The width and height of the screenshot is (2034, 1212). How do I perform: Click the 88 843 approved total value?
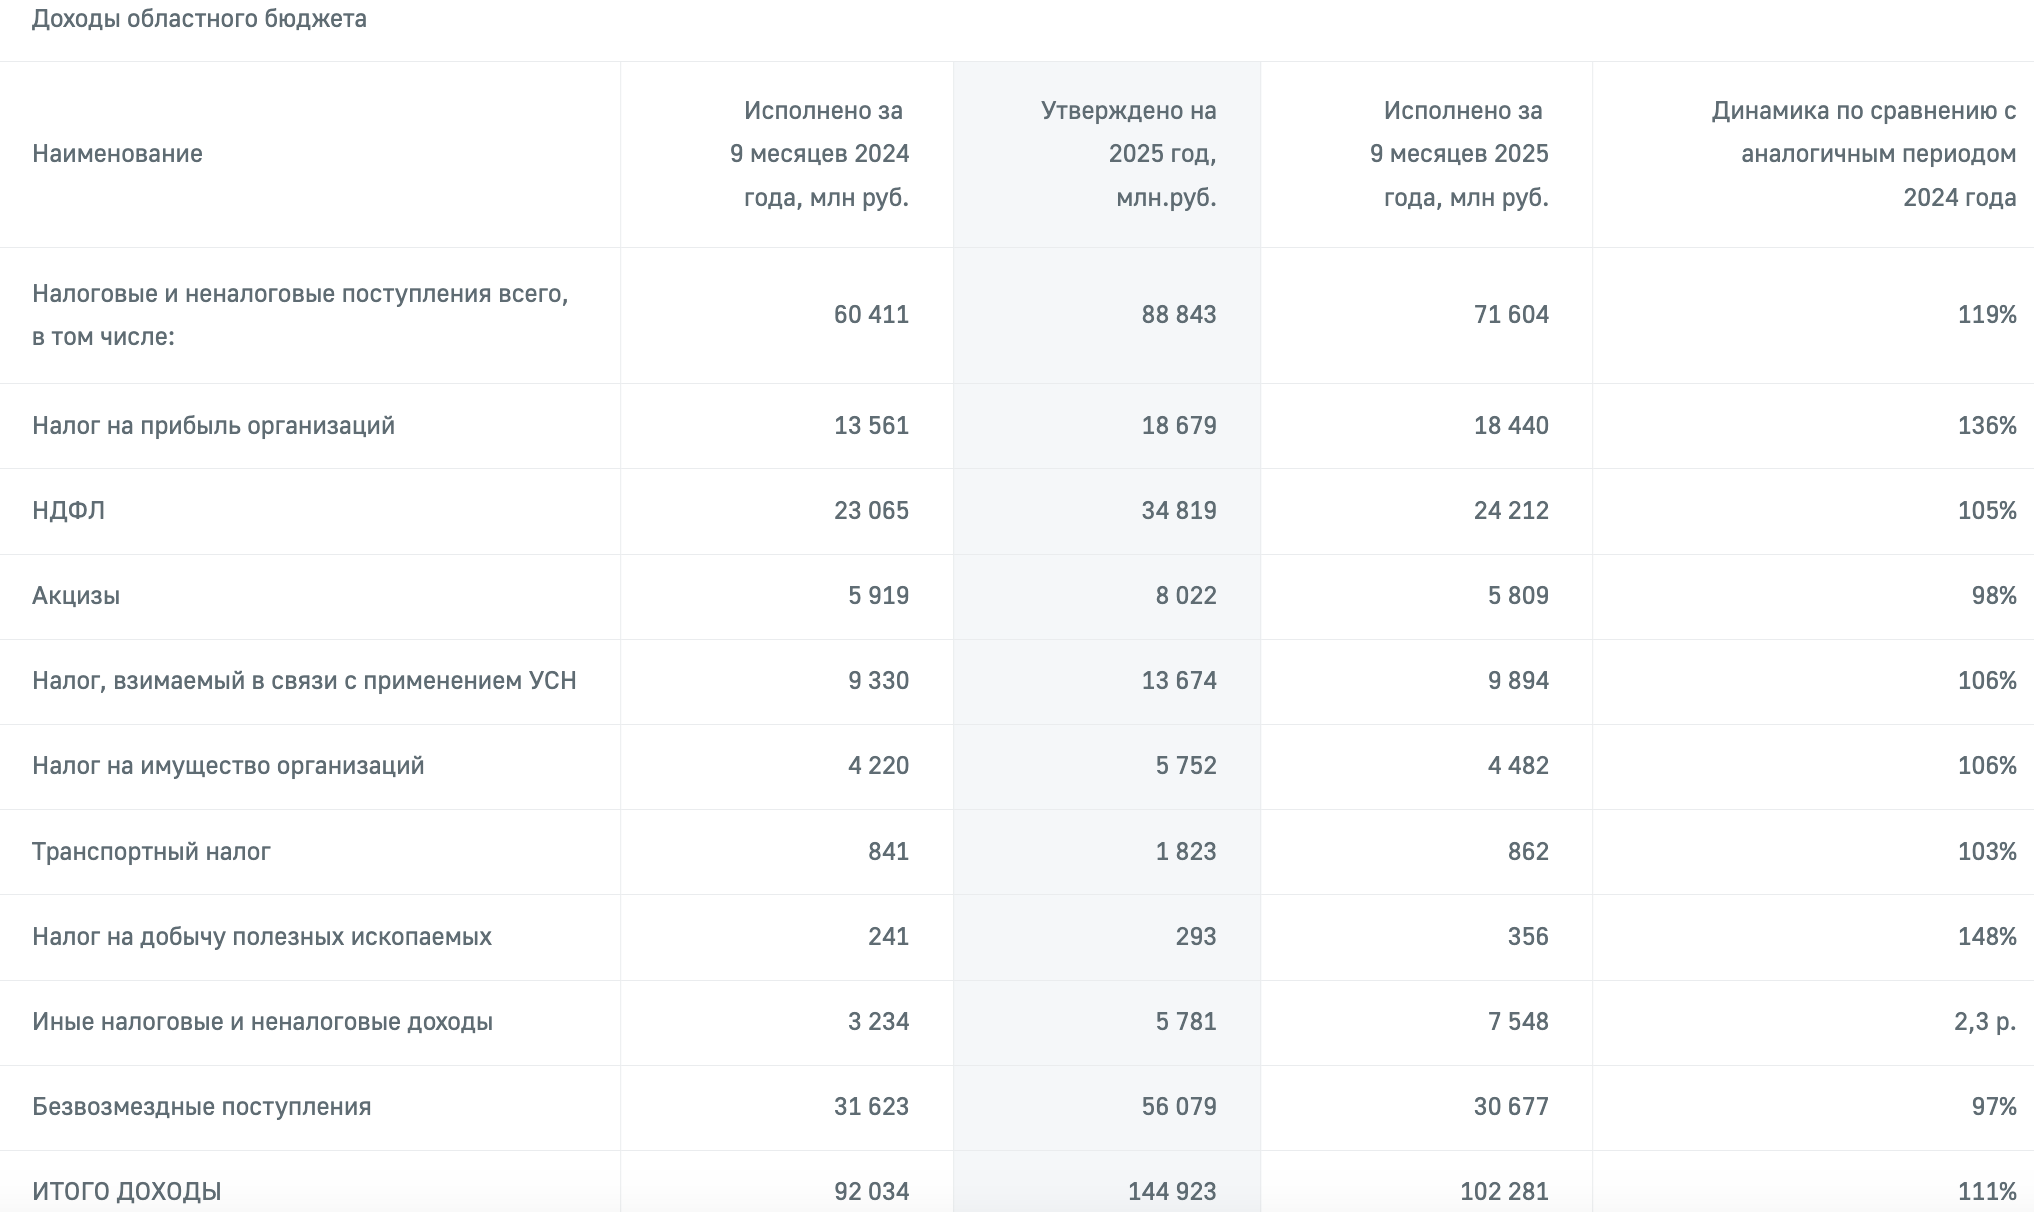(1178, 315)
